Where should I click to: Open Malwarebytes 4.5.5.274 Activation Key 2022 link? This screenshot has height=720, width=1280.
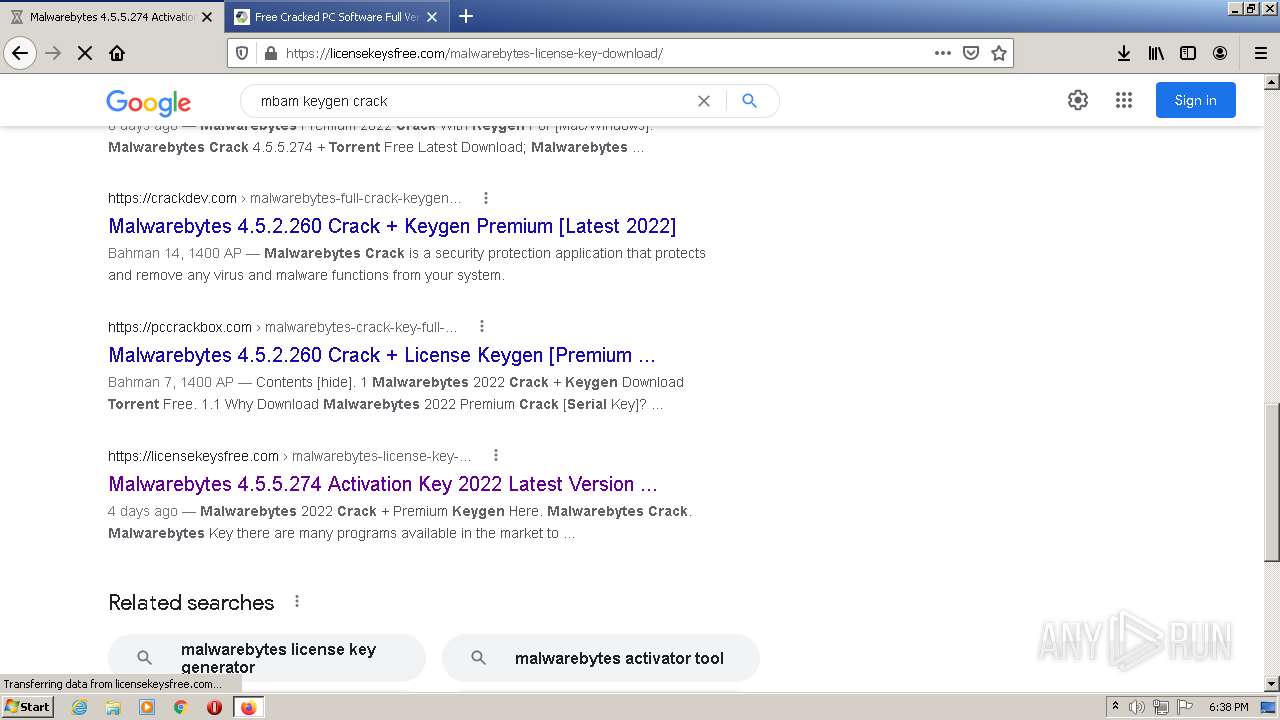(x=383, y=484)
